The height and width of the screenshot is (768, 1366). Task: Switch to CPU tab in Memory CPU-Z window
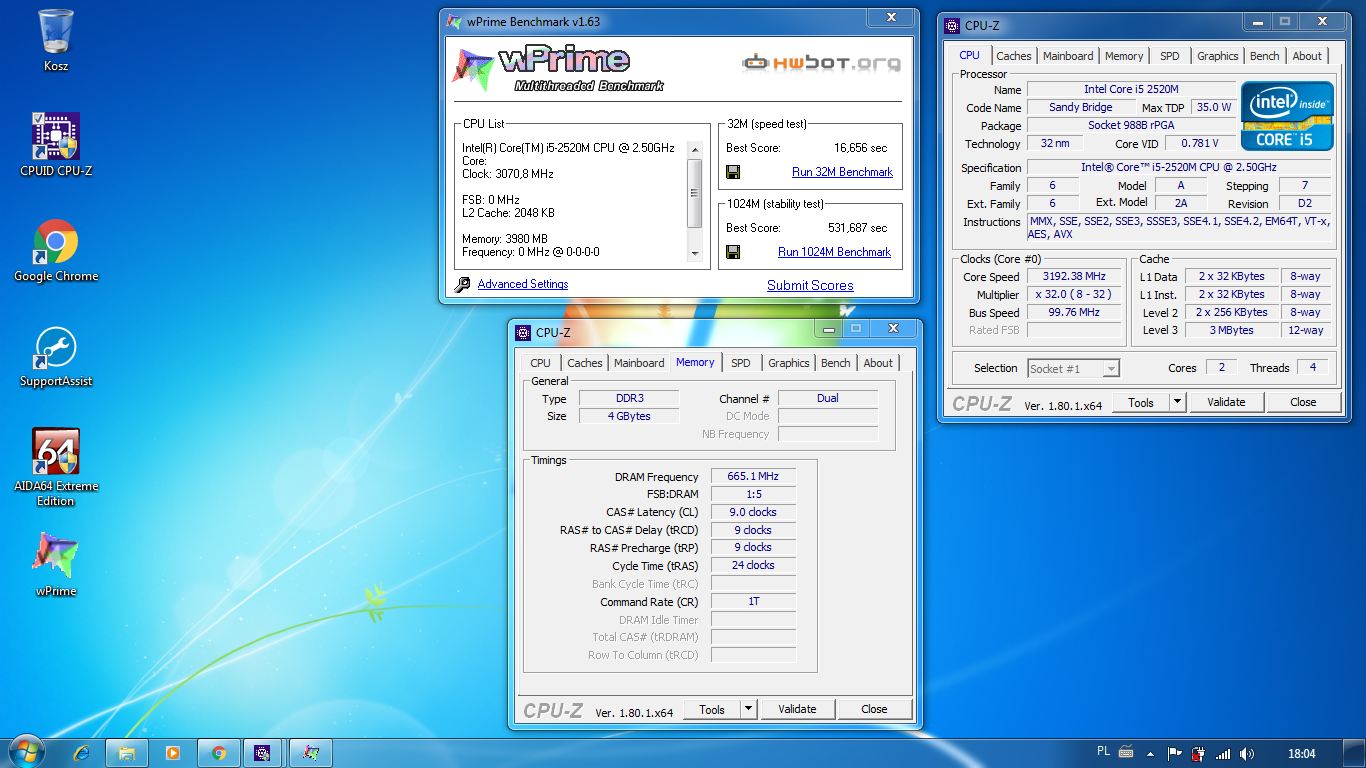[540, 363]
